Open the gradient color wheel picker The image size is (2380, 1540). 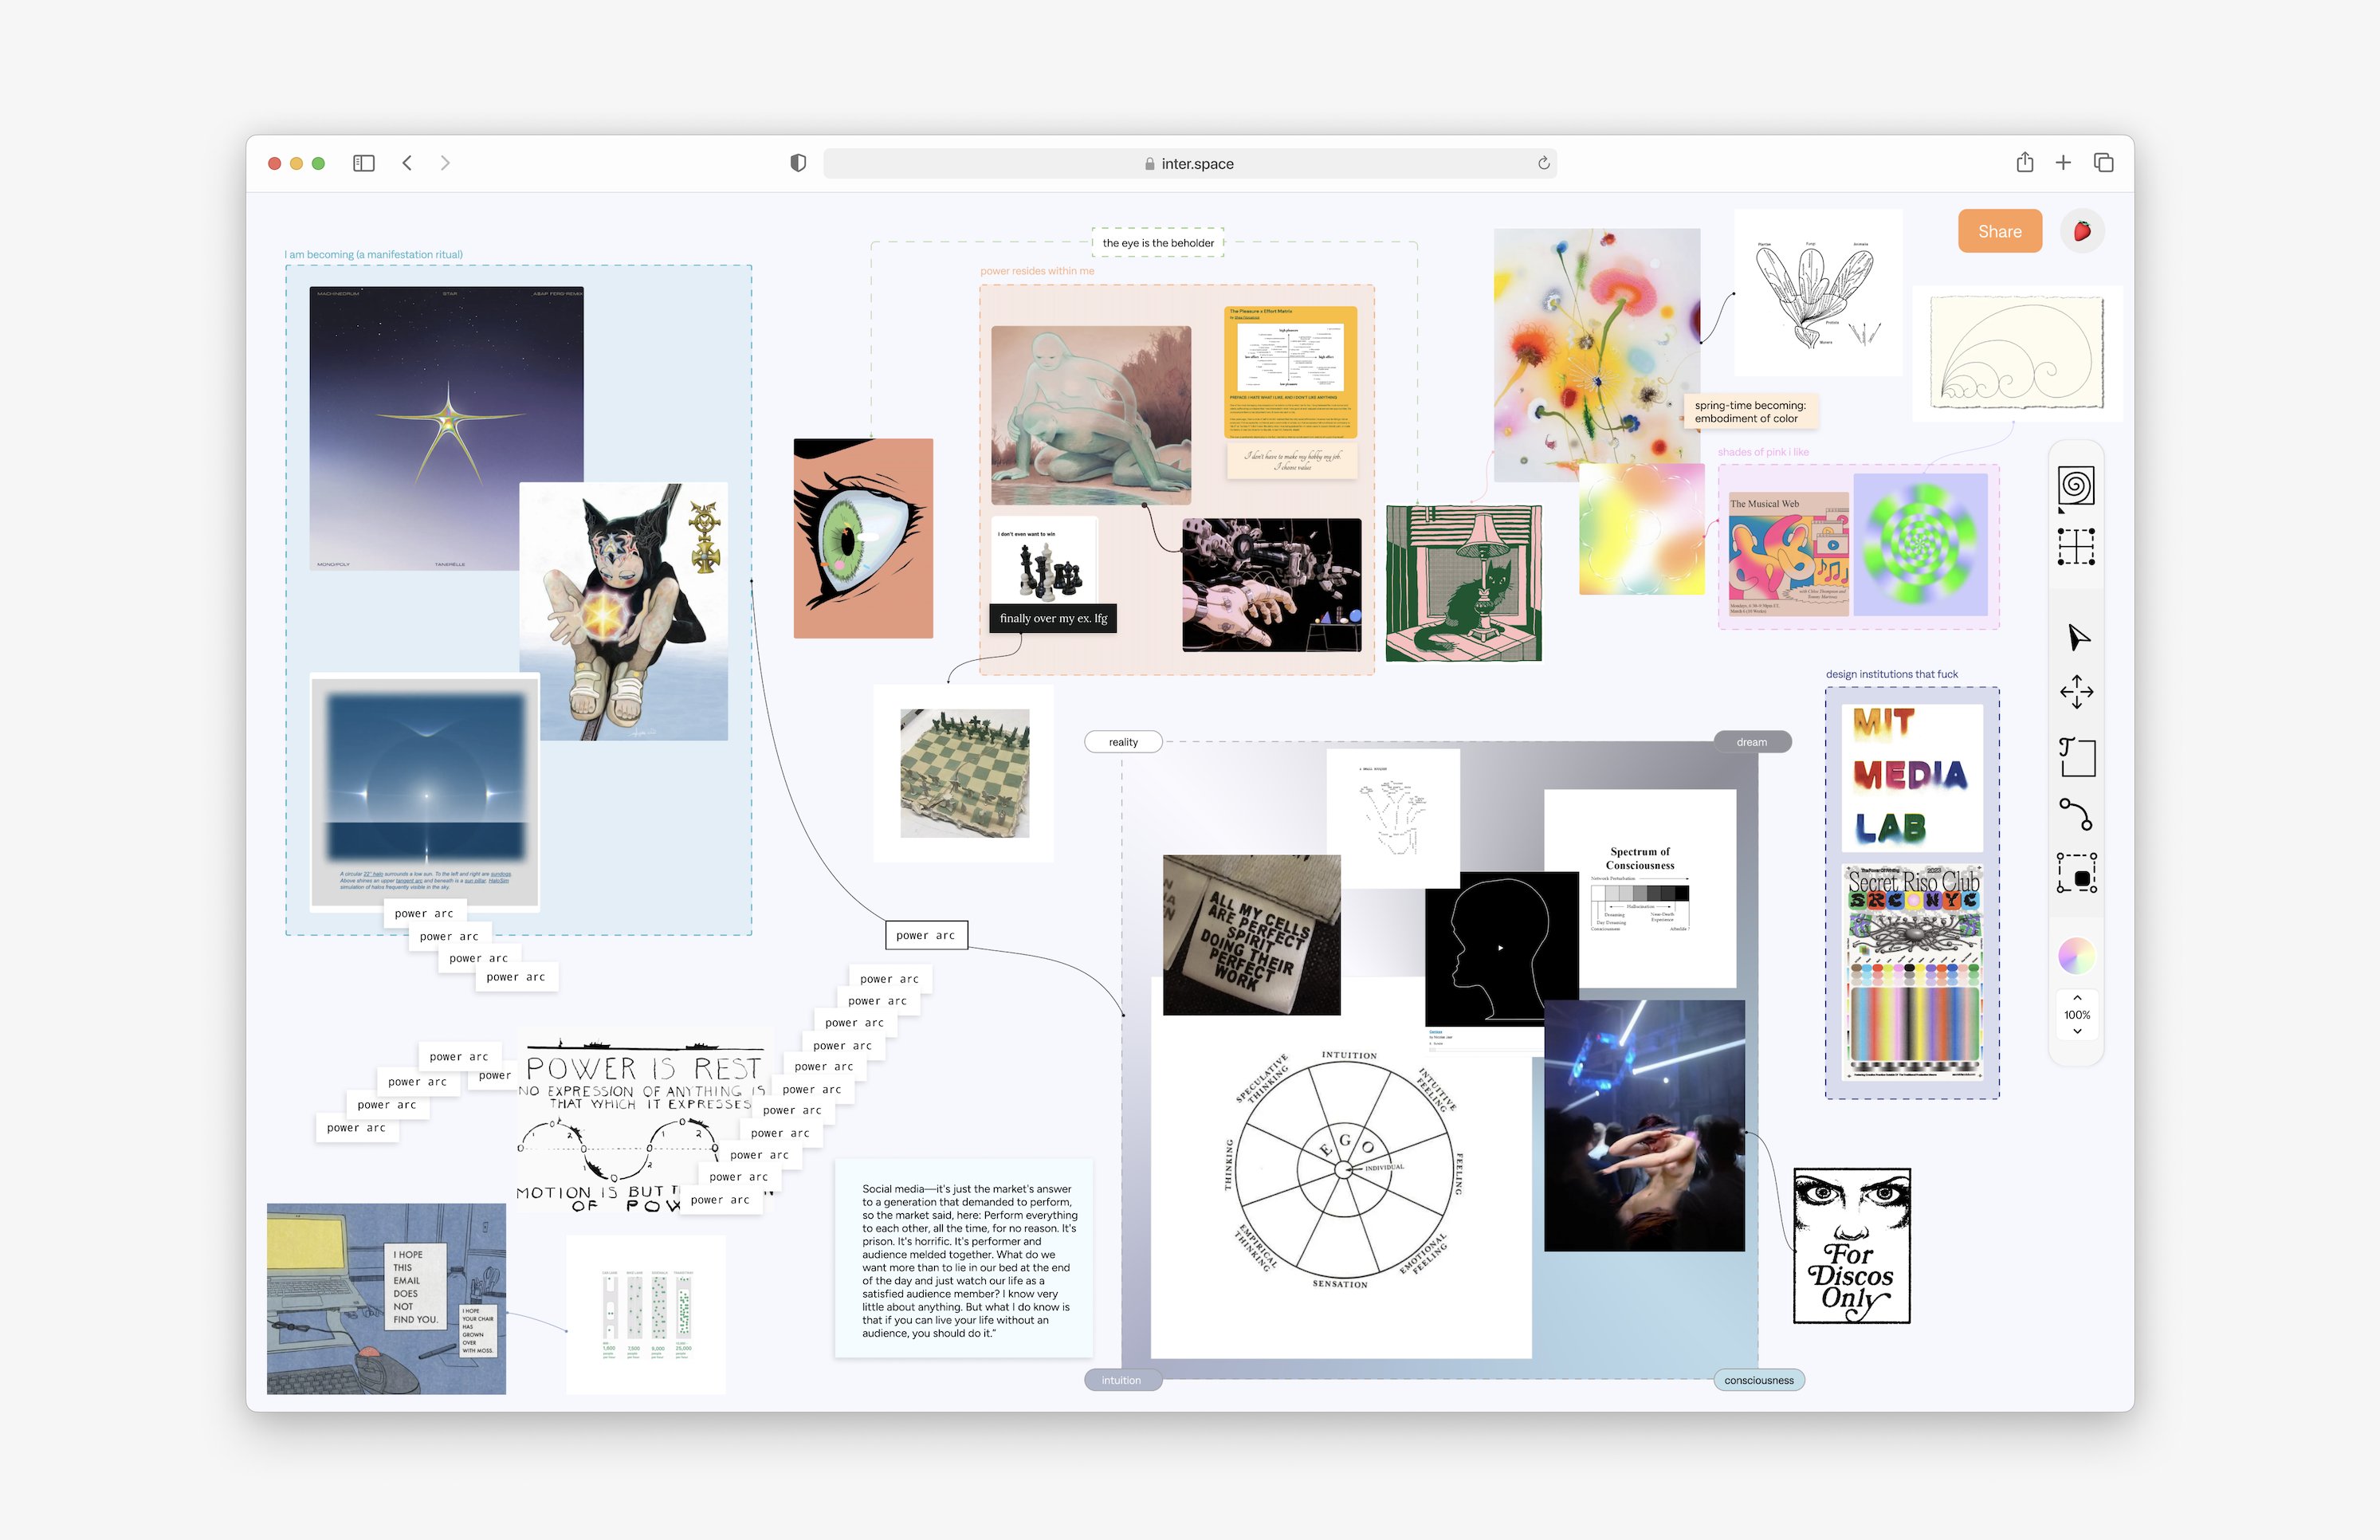pyautogui.click(x=2076, y=956)
